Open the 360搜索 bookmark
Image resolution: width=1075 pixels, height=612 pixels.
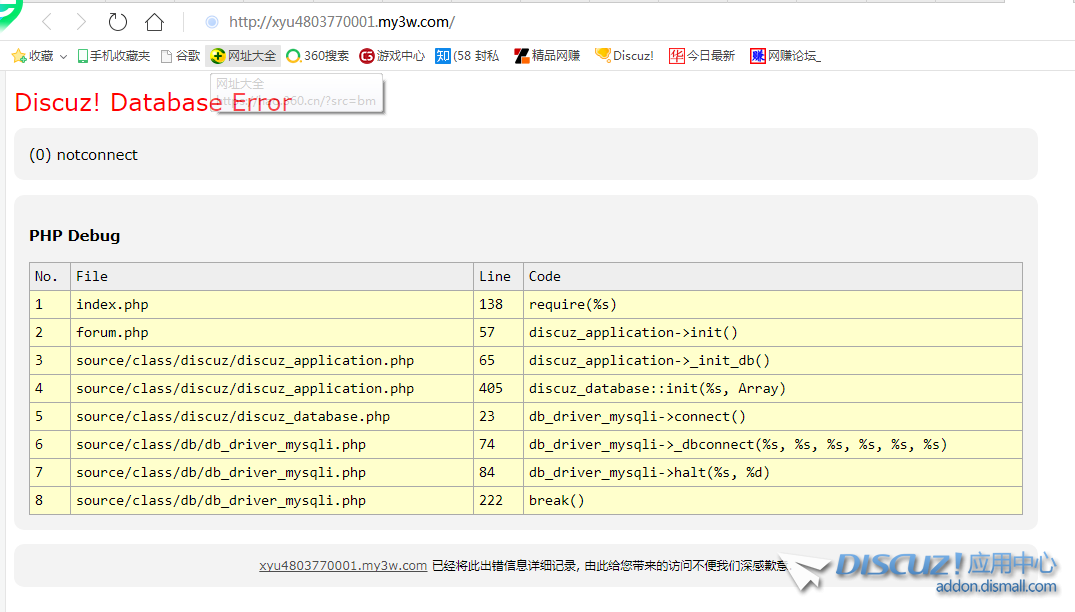[318, 56]
